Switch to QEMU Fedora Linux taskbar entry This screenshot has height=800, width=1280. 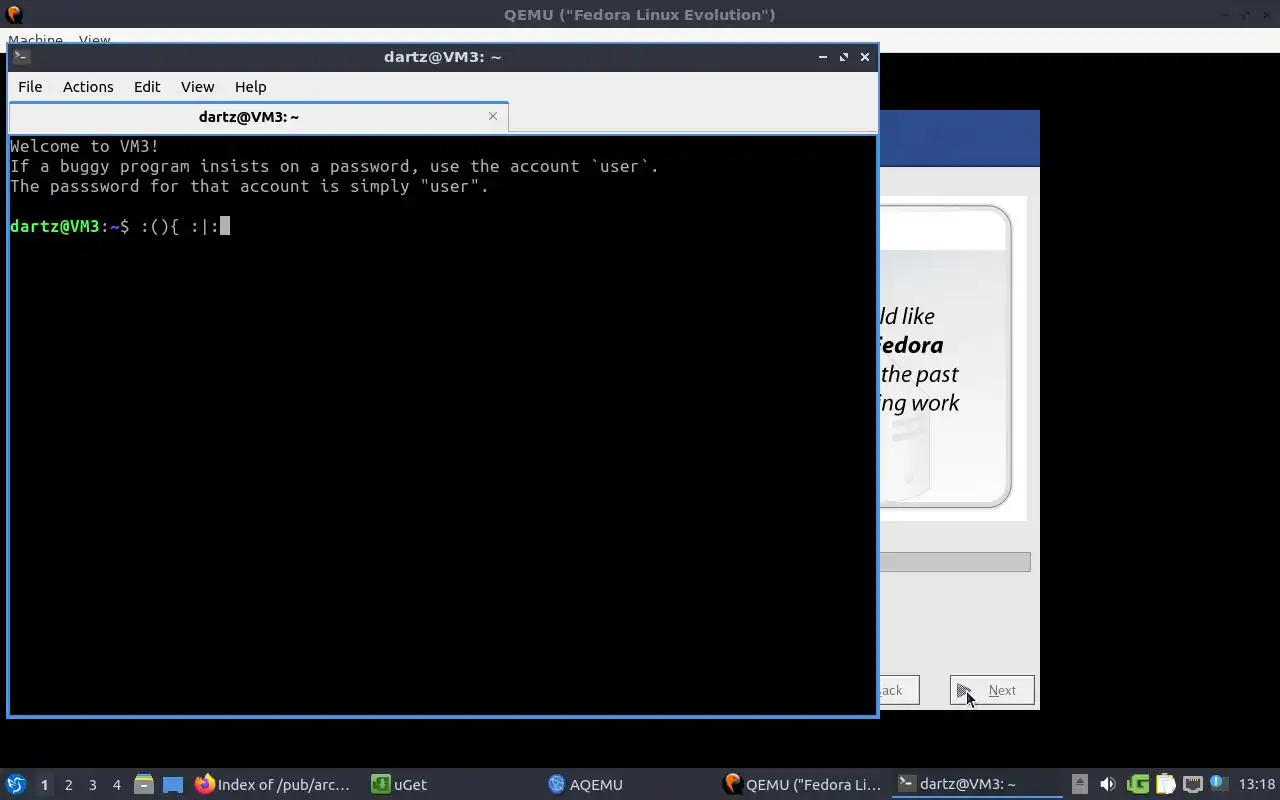coord(803,784)
